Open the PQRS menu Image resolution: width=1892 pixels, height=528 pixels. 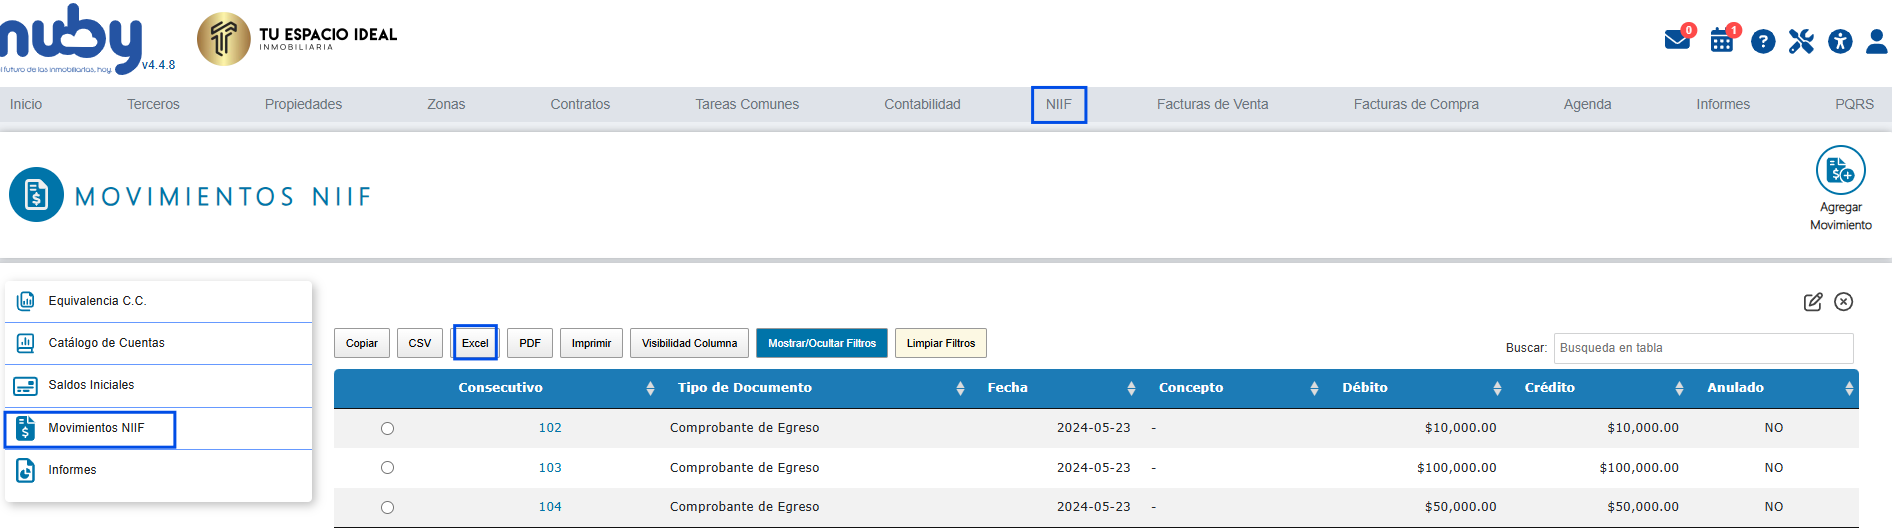[x=1854, y=104]
